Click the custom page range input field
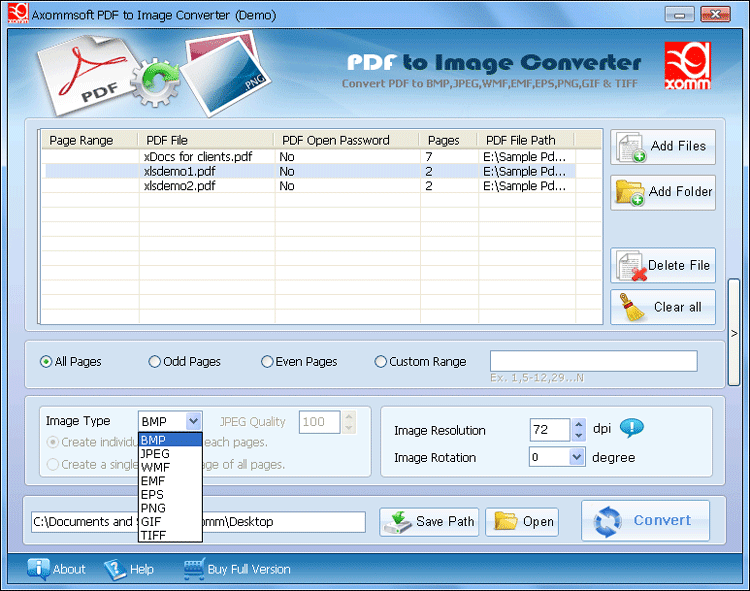 pyautogui.click(x=594, y=361)
